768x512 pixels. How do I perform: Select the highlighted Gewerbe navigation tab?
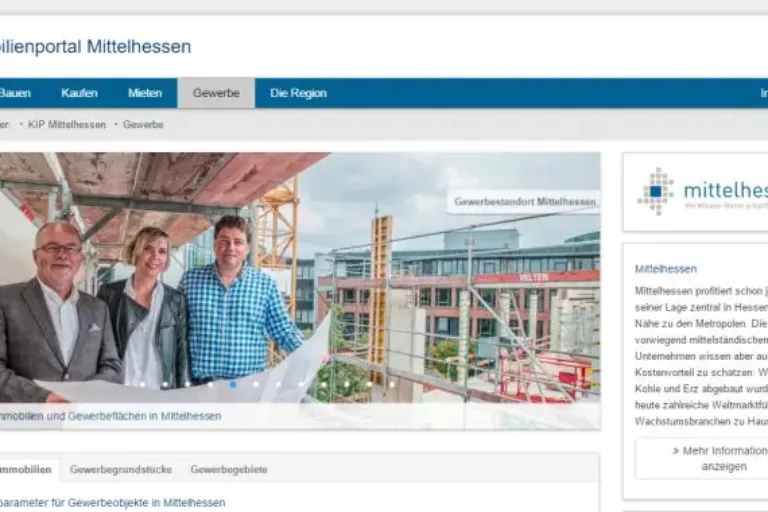[x=216, y=93]
